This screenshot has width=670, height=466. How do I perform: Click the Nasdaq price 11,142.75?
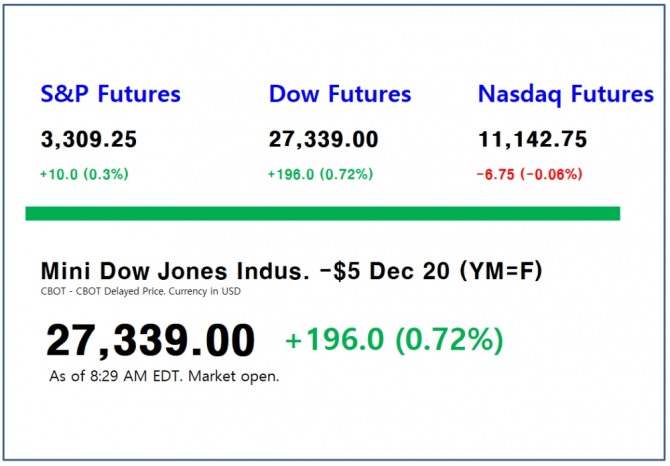[x=532, y=140]
